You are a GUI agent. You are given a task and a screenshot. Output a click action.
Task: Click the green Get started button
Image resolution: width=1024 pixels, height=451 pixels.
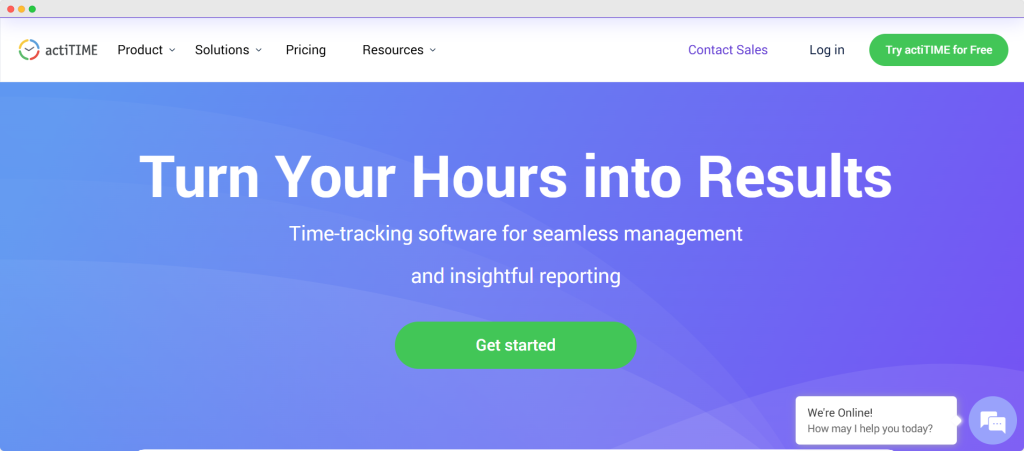click(515, 345)
